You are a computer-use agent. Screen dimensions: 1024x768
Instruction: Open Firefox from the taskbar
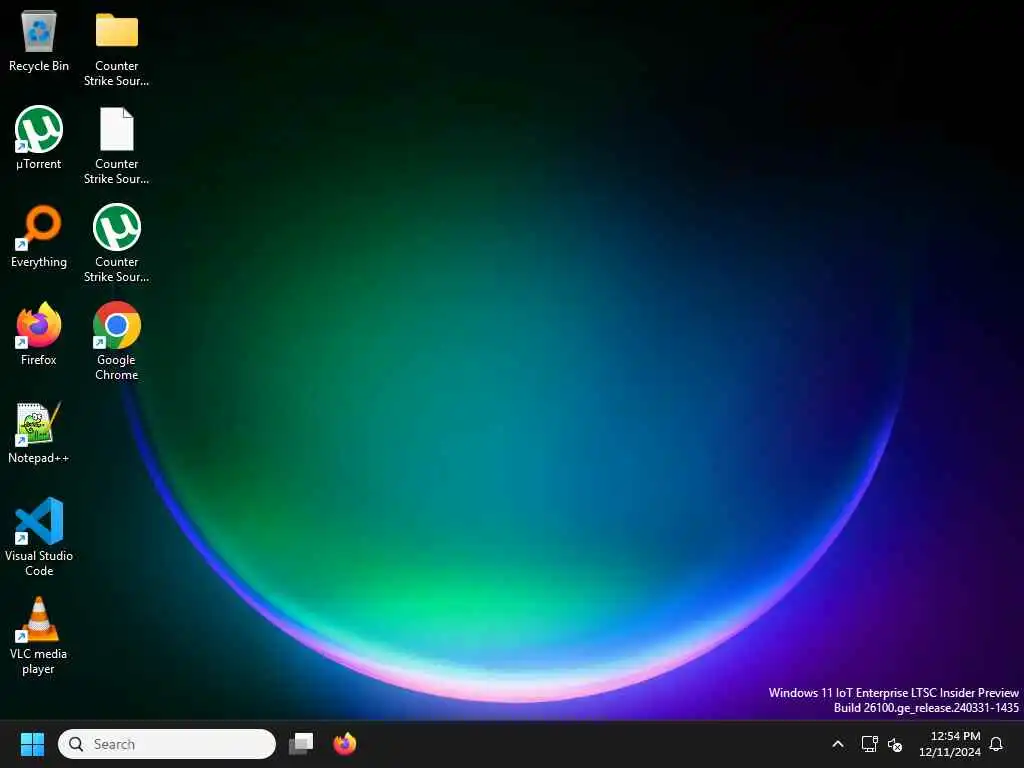(x=345, y=744)
